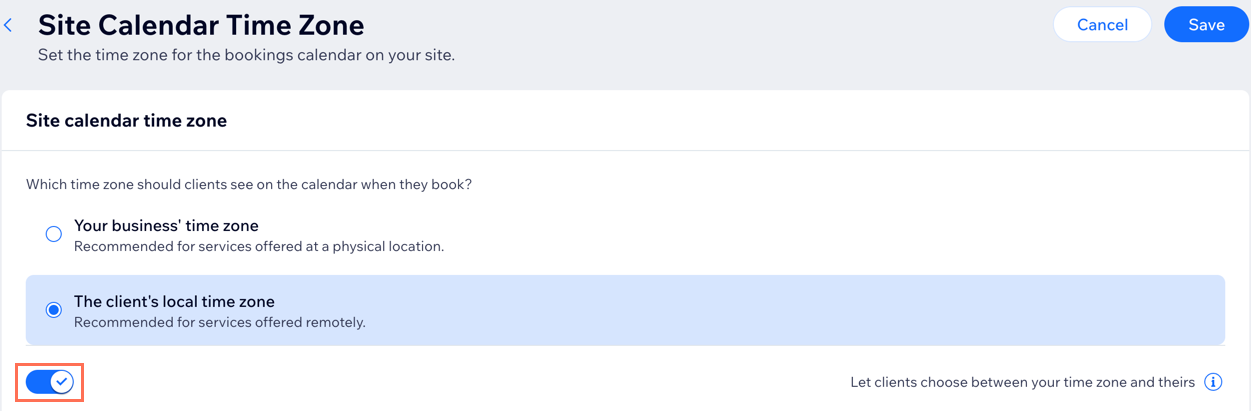Select the Your business' time zone radio button
1251x411 pixels.
point(54,234)
